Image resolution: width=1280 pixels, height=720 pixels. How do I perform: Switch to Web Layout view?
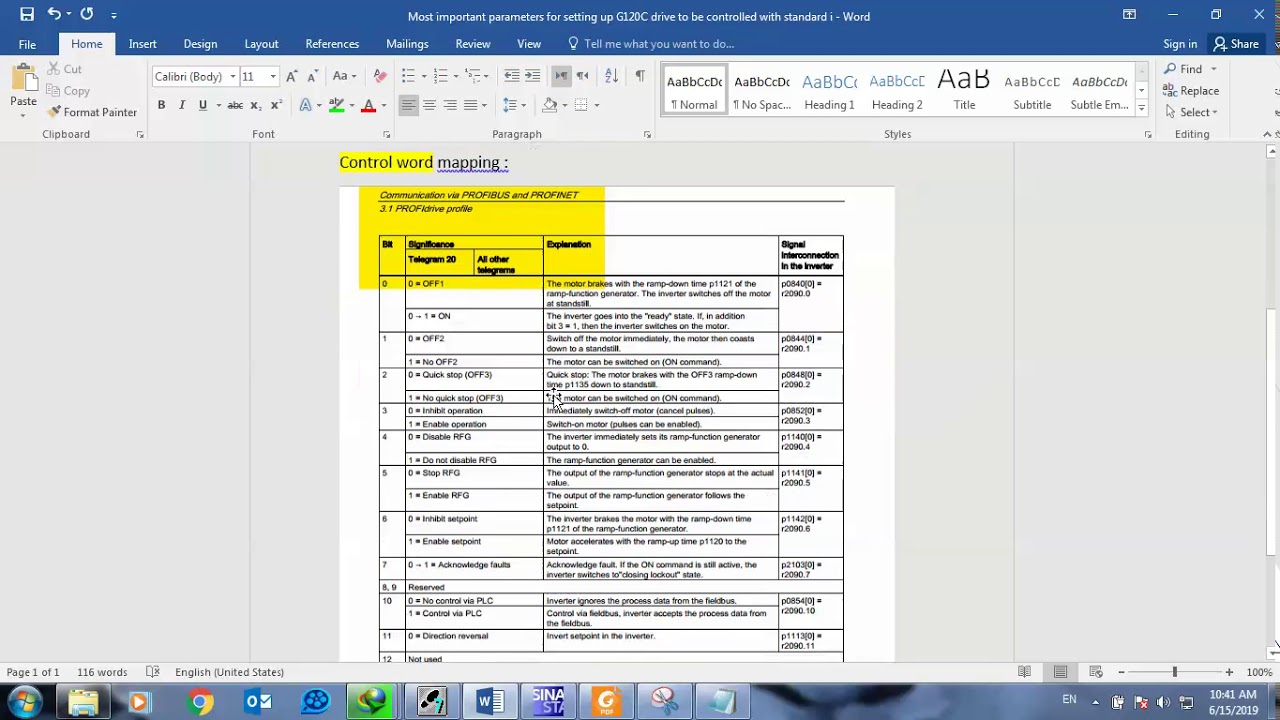pos(1096,672)
